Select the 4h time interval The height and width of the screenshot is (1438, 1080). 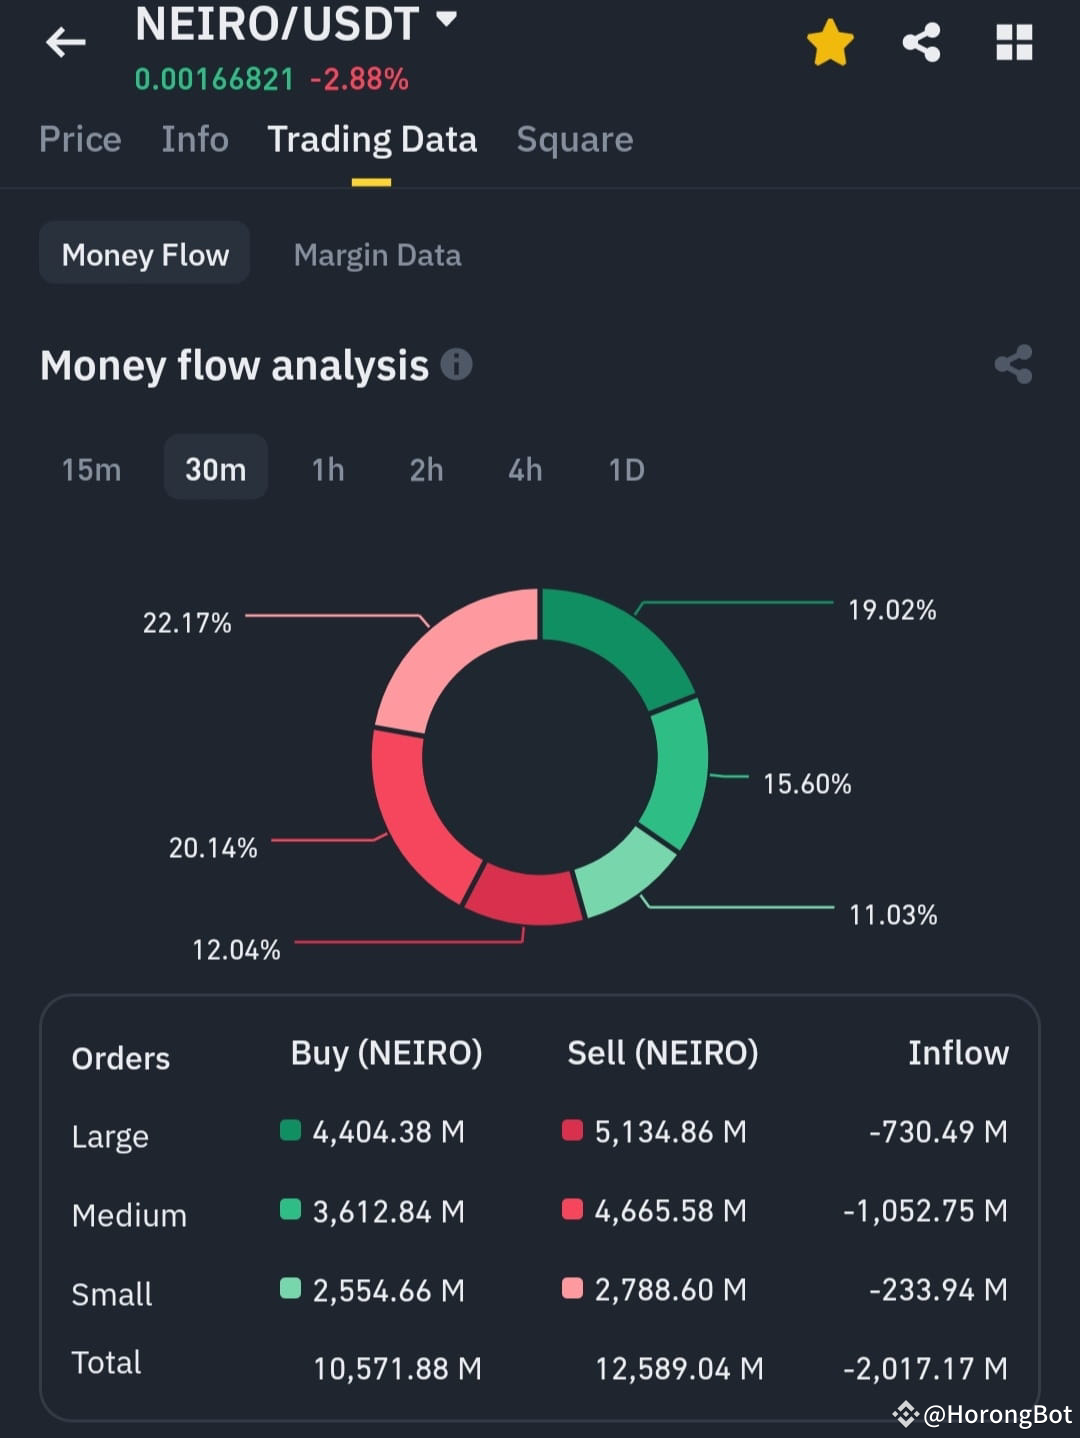pyautogui.click(x=525, y=469)
